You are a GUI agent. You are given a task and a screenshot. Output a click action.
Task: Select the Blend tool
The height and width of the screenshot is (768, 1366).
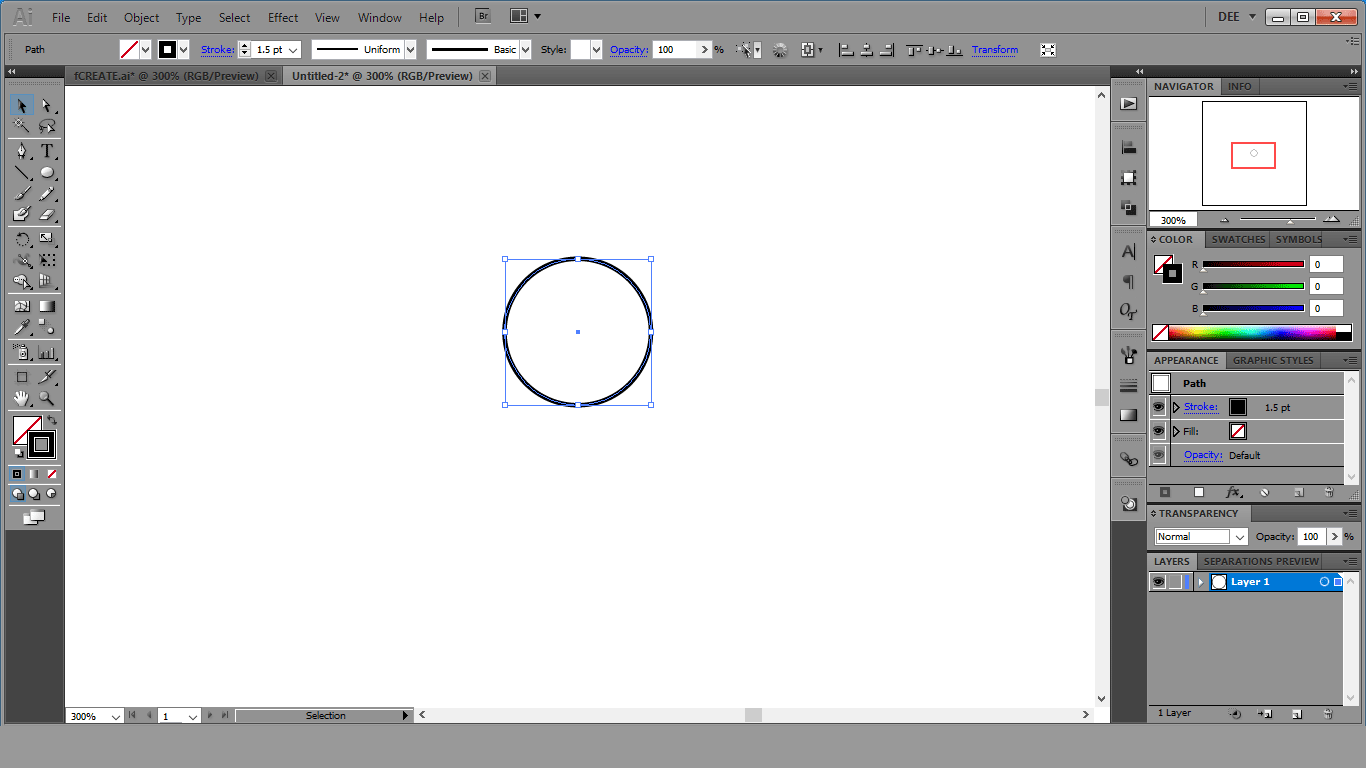46,327
